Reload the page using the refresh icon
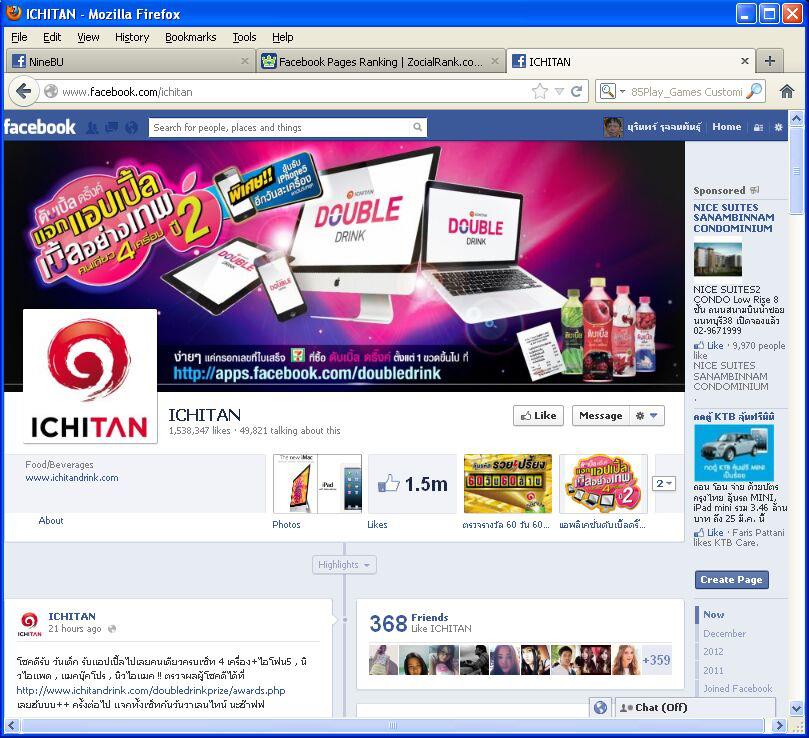Viewport: 809px width, 738px height. pos(577,91)
